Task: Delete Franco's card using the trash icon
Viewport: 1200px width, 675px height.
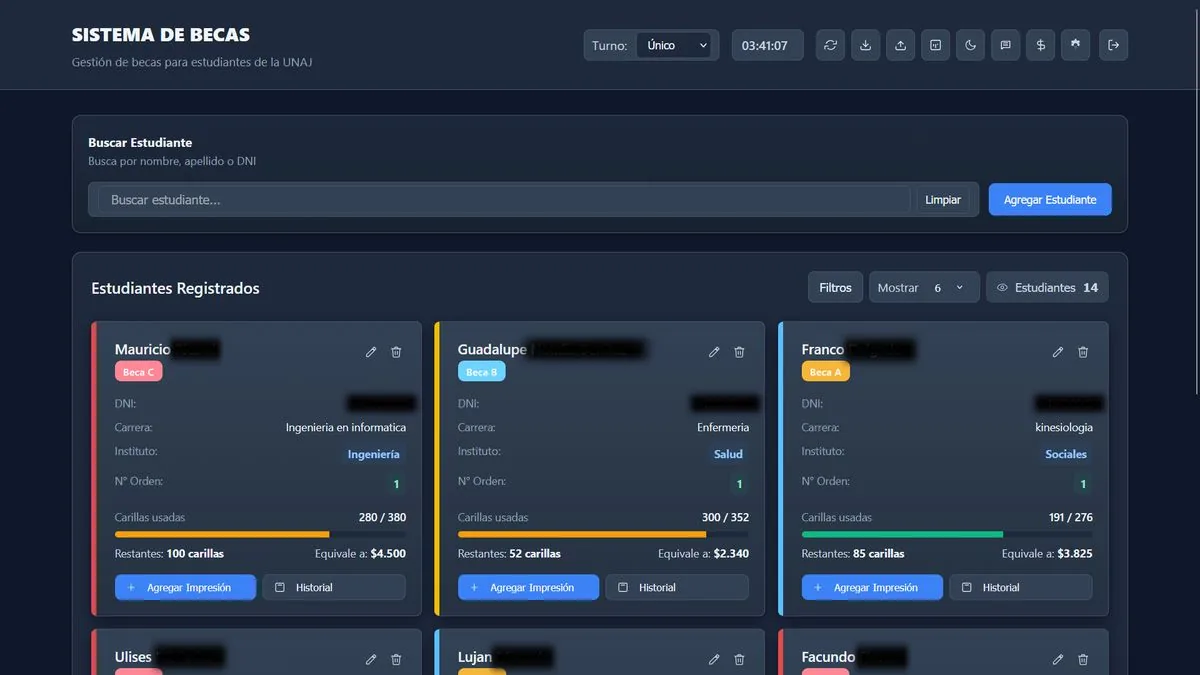Action: tap(1083, 352)
